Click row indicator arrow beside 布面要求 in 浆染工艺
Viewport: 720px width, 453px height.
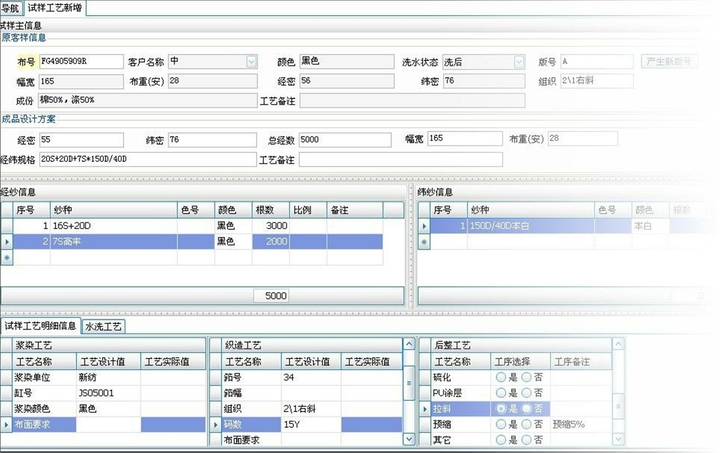[7, 425]
